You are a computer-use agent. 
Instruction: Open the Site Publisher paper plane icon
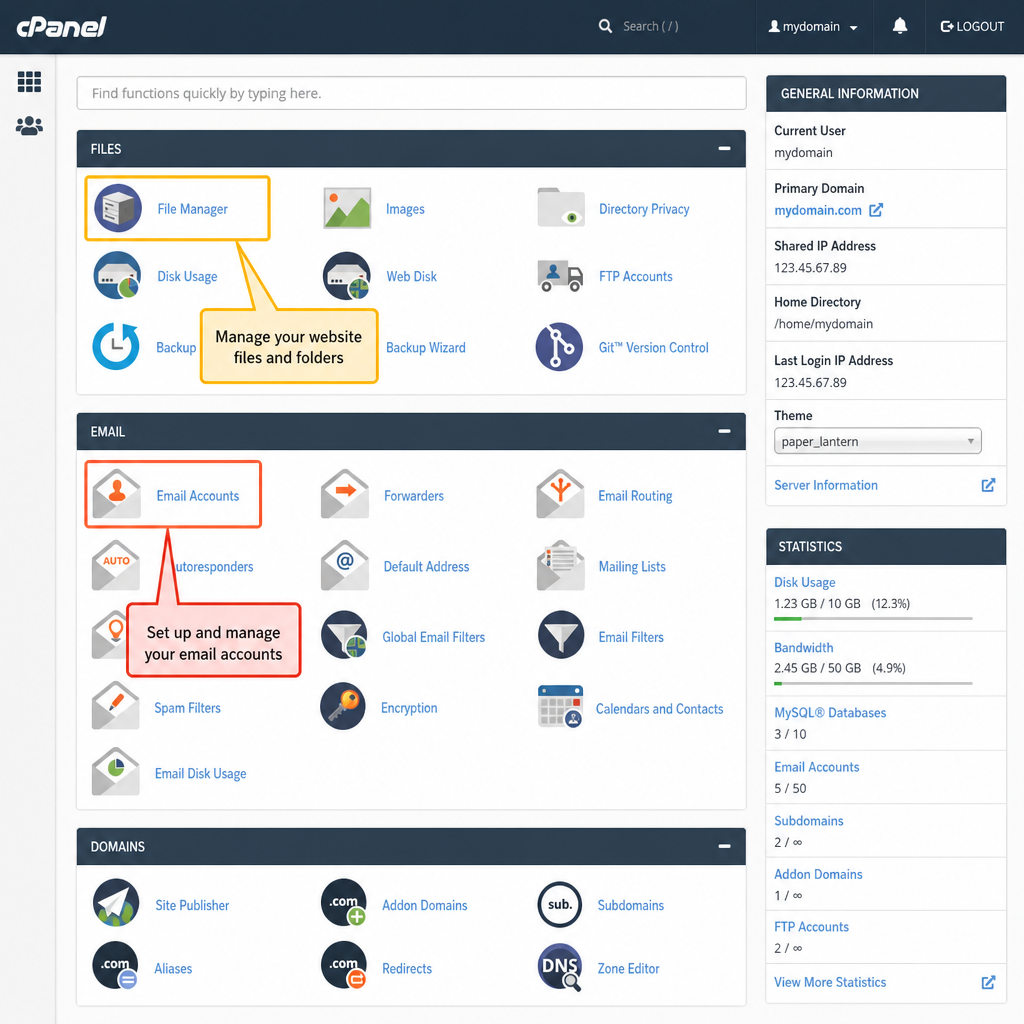click(x=116, y=903)
